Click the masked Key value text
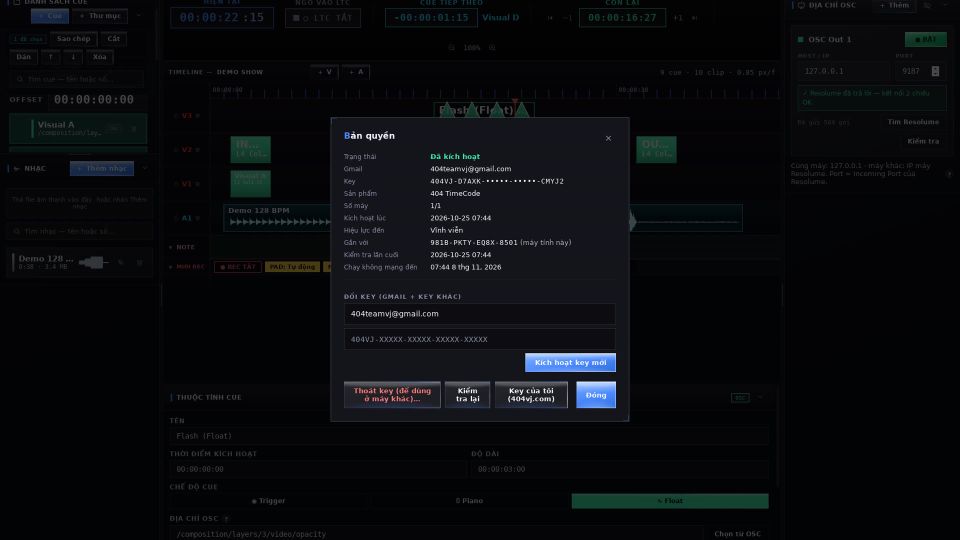 point(497,181)
